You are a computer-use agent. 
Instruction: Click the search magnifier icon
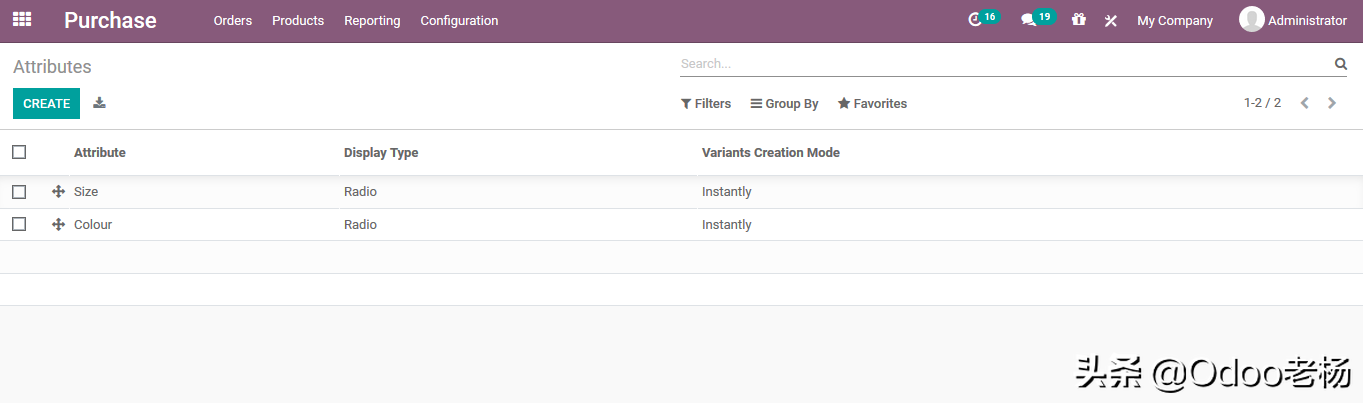(1341, 64)
